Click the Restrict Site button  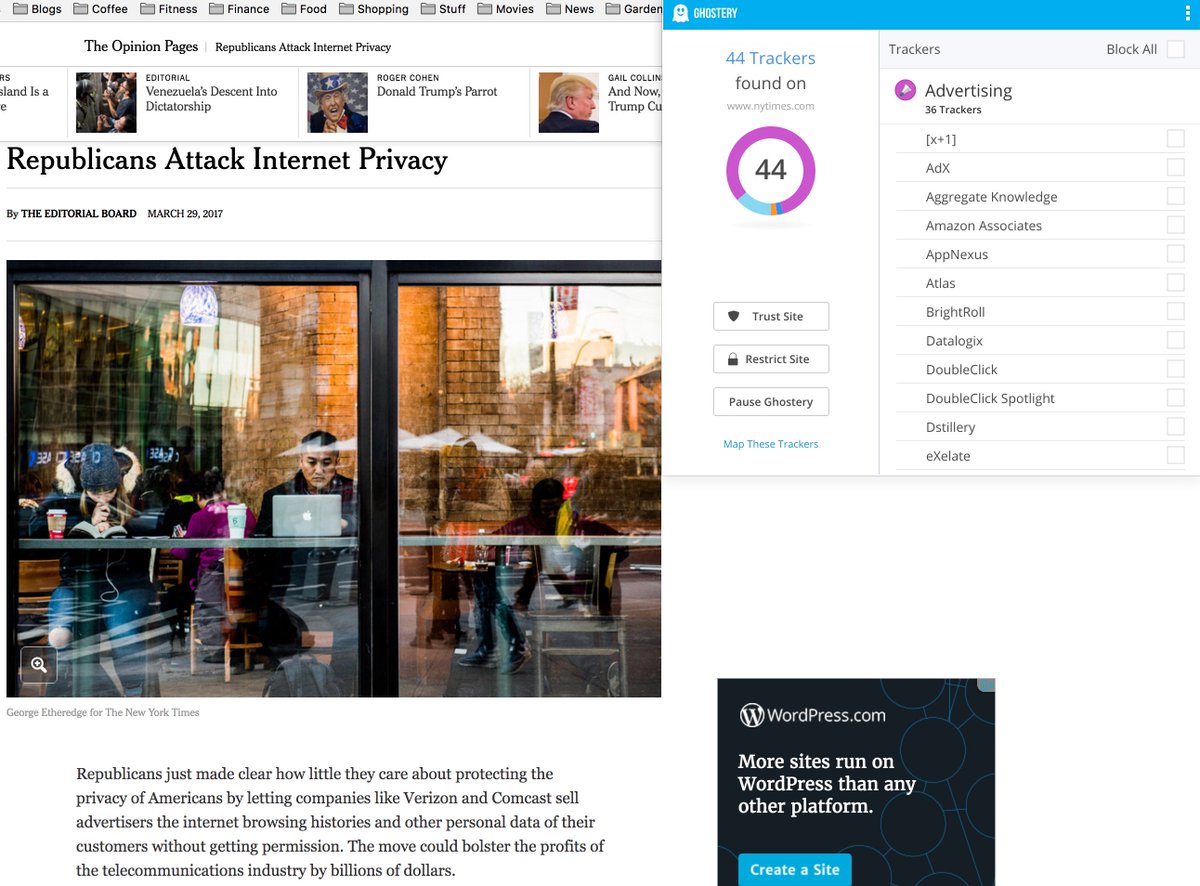tap(771, 359)
